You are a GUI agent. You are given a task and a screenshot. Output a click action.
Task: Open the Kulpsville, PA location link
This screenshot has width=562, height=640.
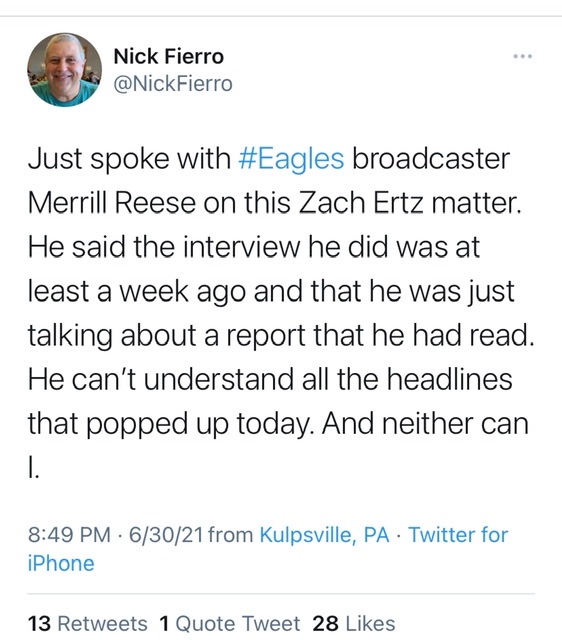[x=325, y=535]
